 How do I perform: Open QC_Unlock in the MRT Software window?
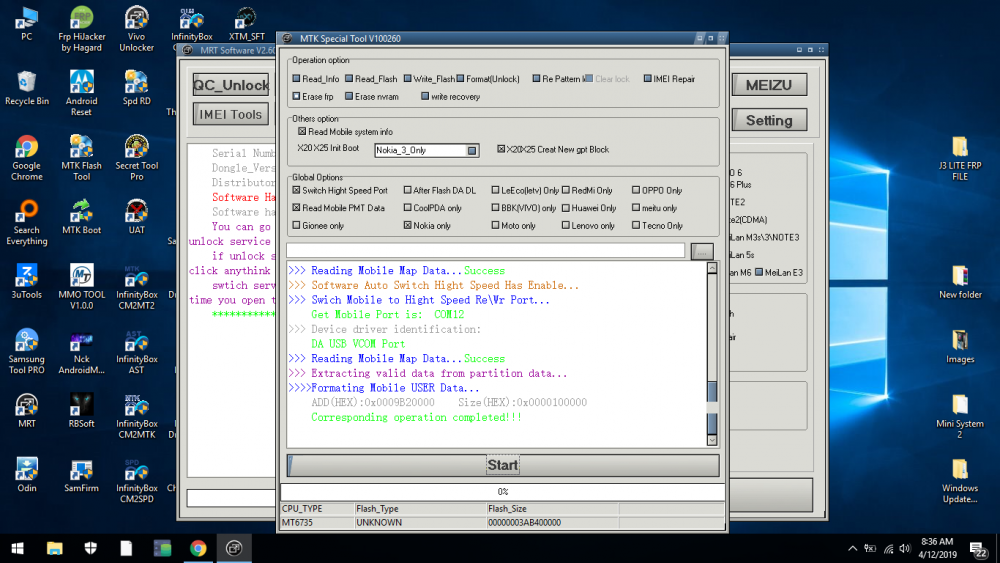[x=231, y=85]
